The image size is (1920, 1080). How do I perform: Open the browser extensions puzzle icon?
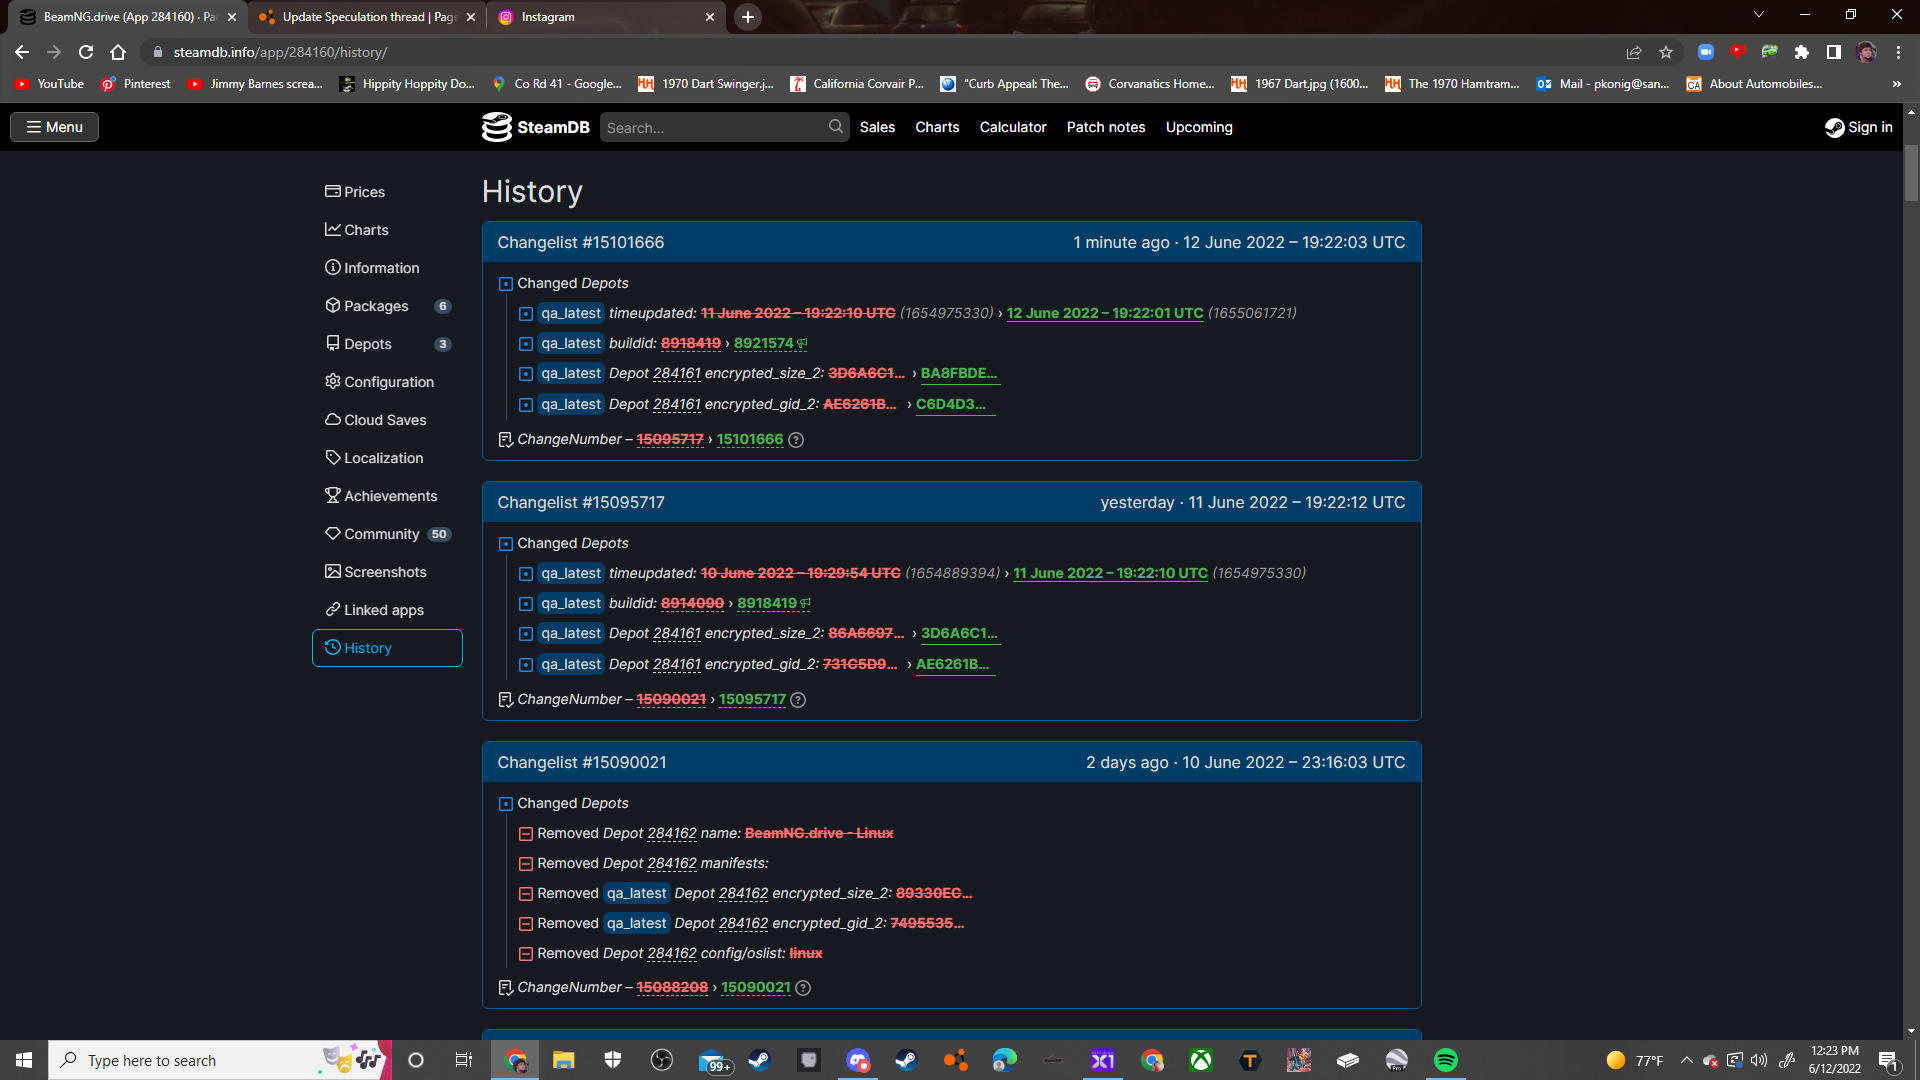1802,52
